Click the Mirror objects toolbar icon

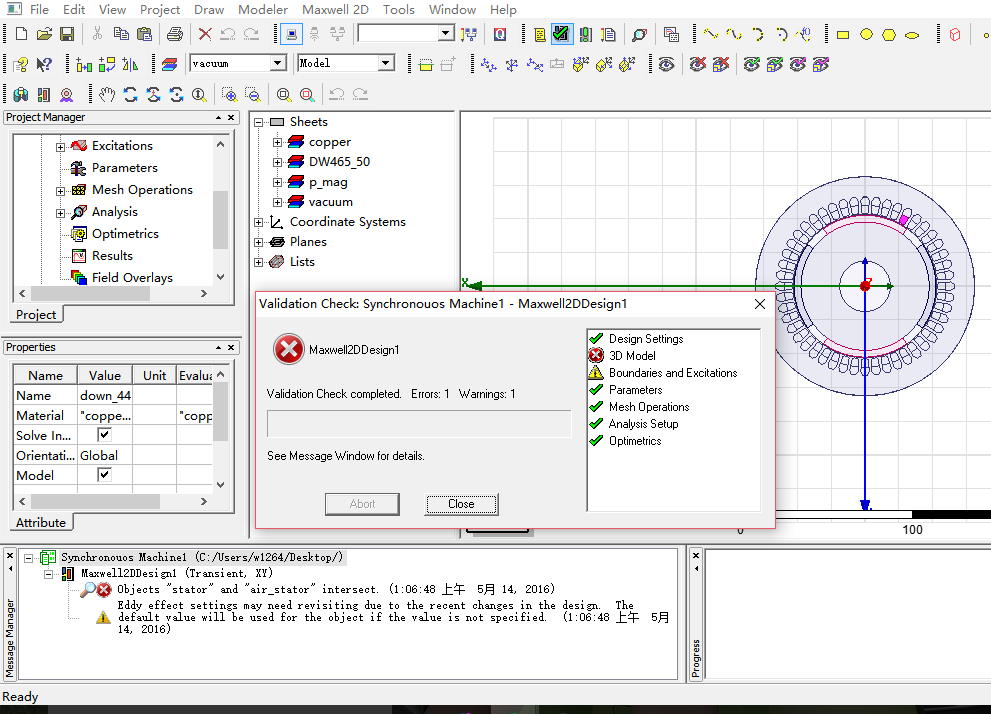(130, 64)
